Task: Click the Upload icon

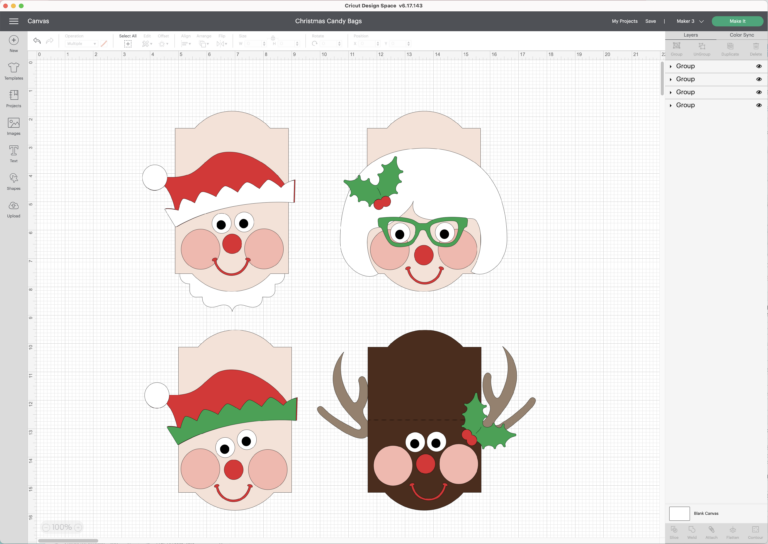Action: [14, 206]
